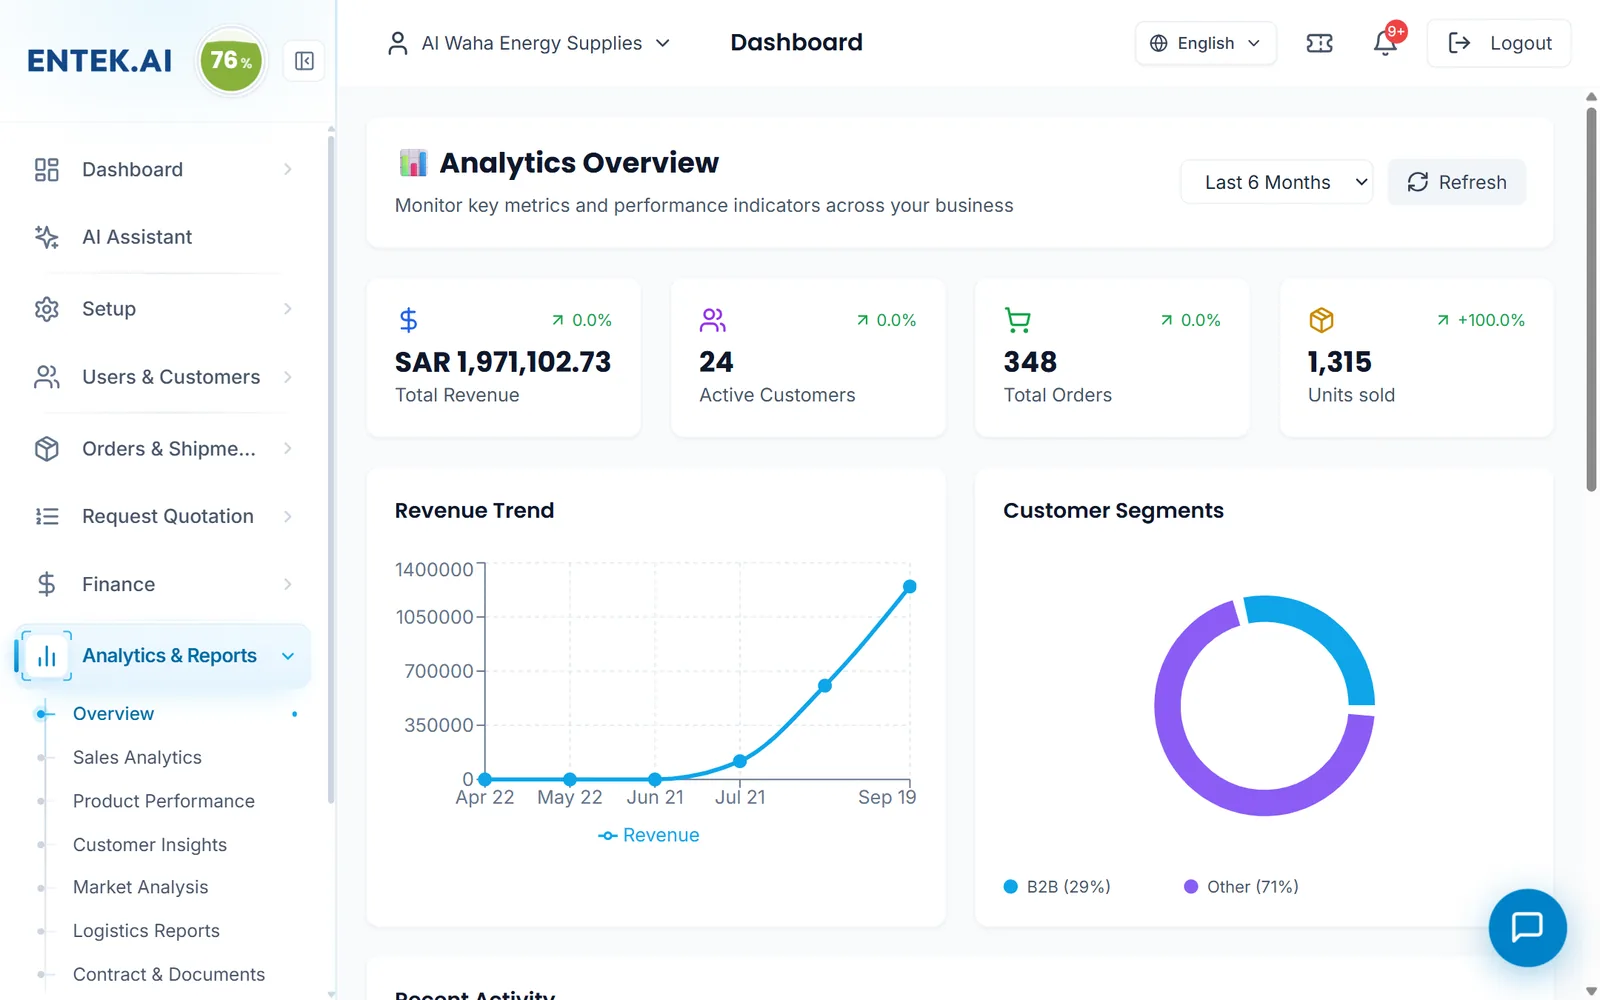Click the Setup gear icon
Viewport: 1600px width, 1000px height.
coord(47,309)
